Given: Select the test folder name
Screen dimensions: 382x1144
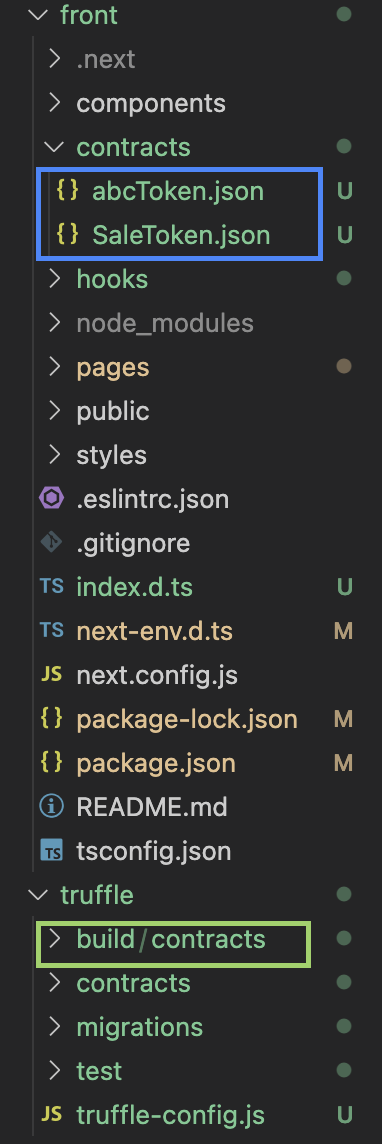Looking at the screenshot, I should coord(99,1071).
